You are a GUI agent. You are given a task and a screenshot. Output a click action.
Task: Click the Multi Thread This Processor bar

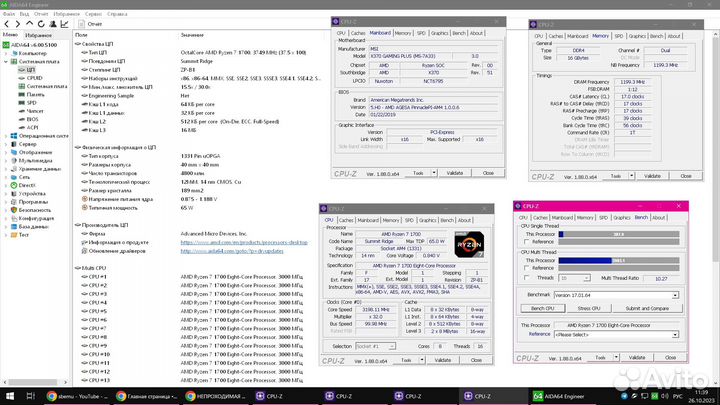click(619, 260)
